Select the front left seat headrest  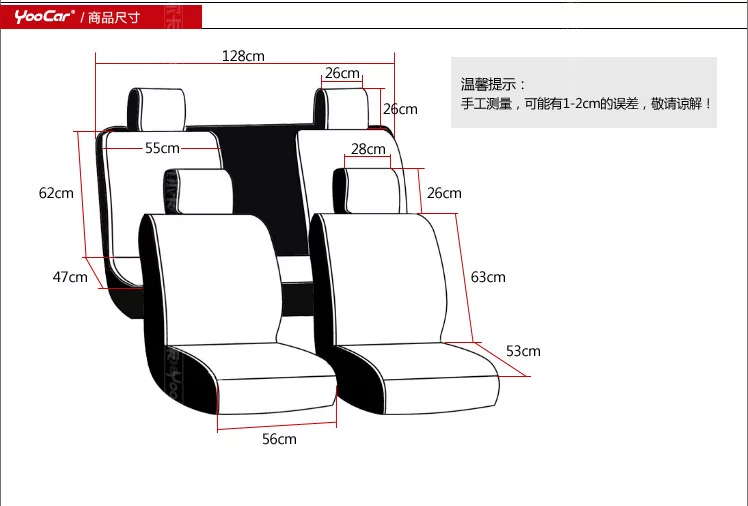(x=204, y=190)
